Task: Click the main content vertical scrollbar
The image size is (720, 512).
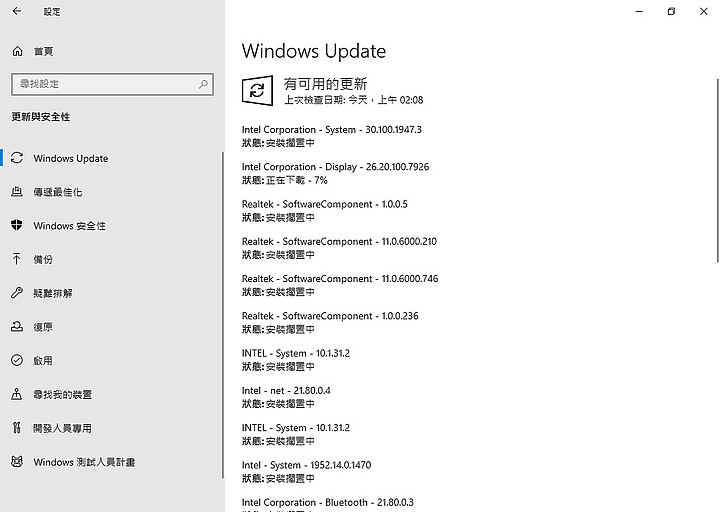Action: (x=718, y=170)
